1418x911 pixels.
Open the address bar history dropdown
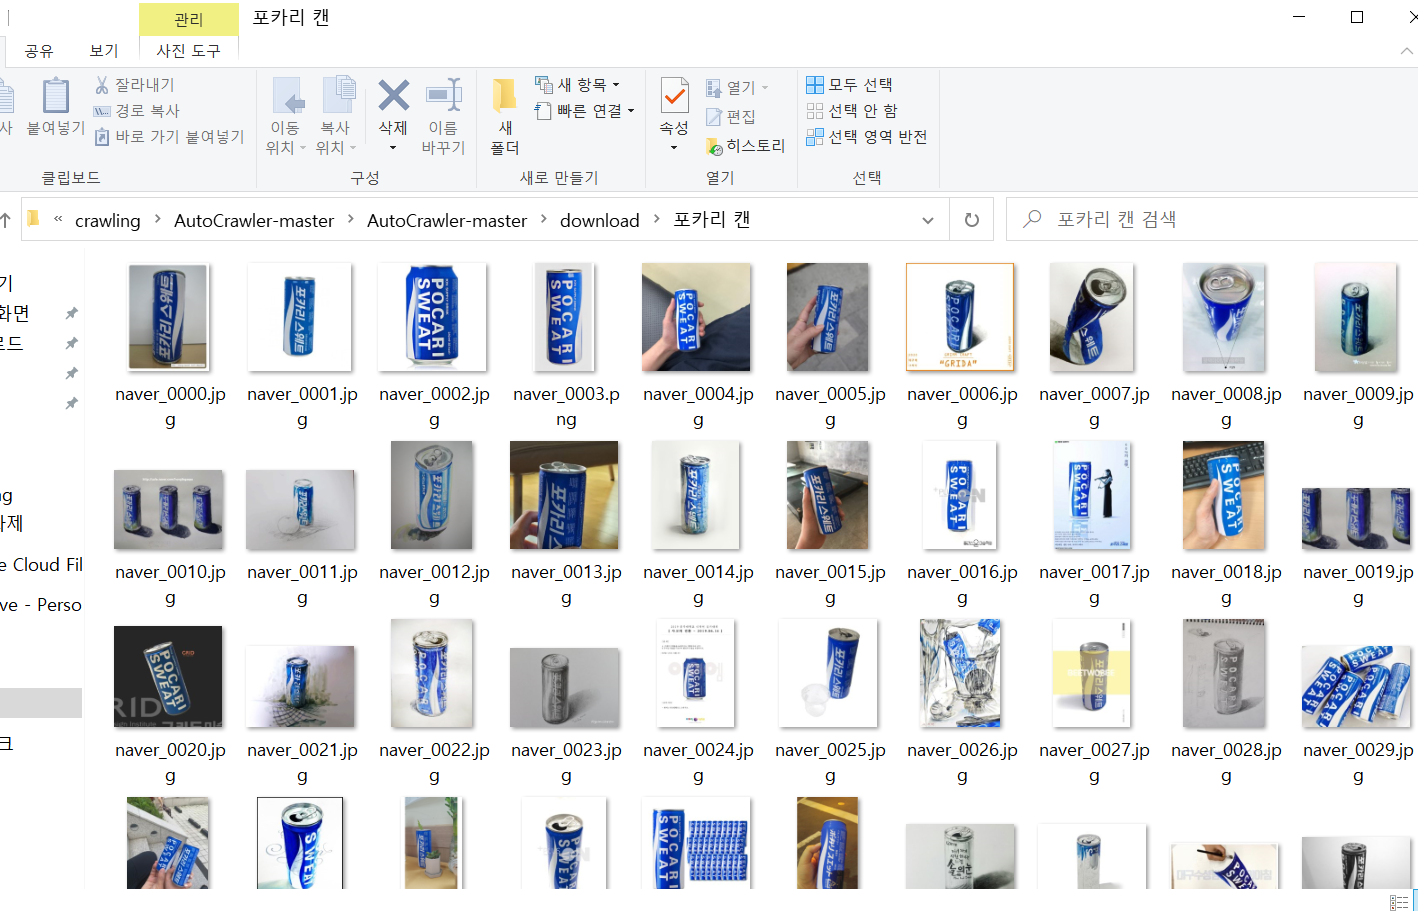point(928,220)
